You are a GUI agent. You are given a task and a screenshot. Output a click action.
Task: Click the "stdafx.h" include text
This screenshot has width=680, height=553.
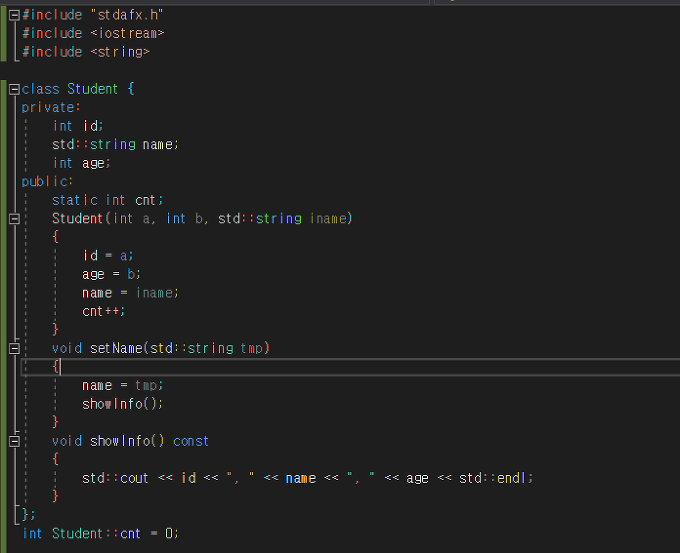click(127, 15)
